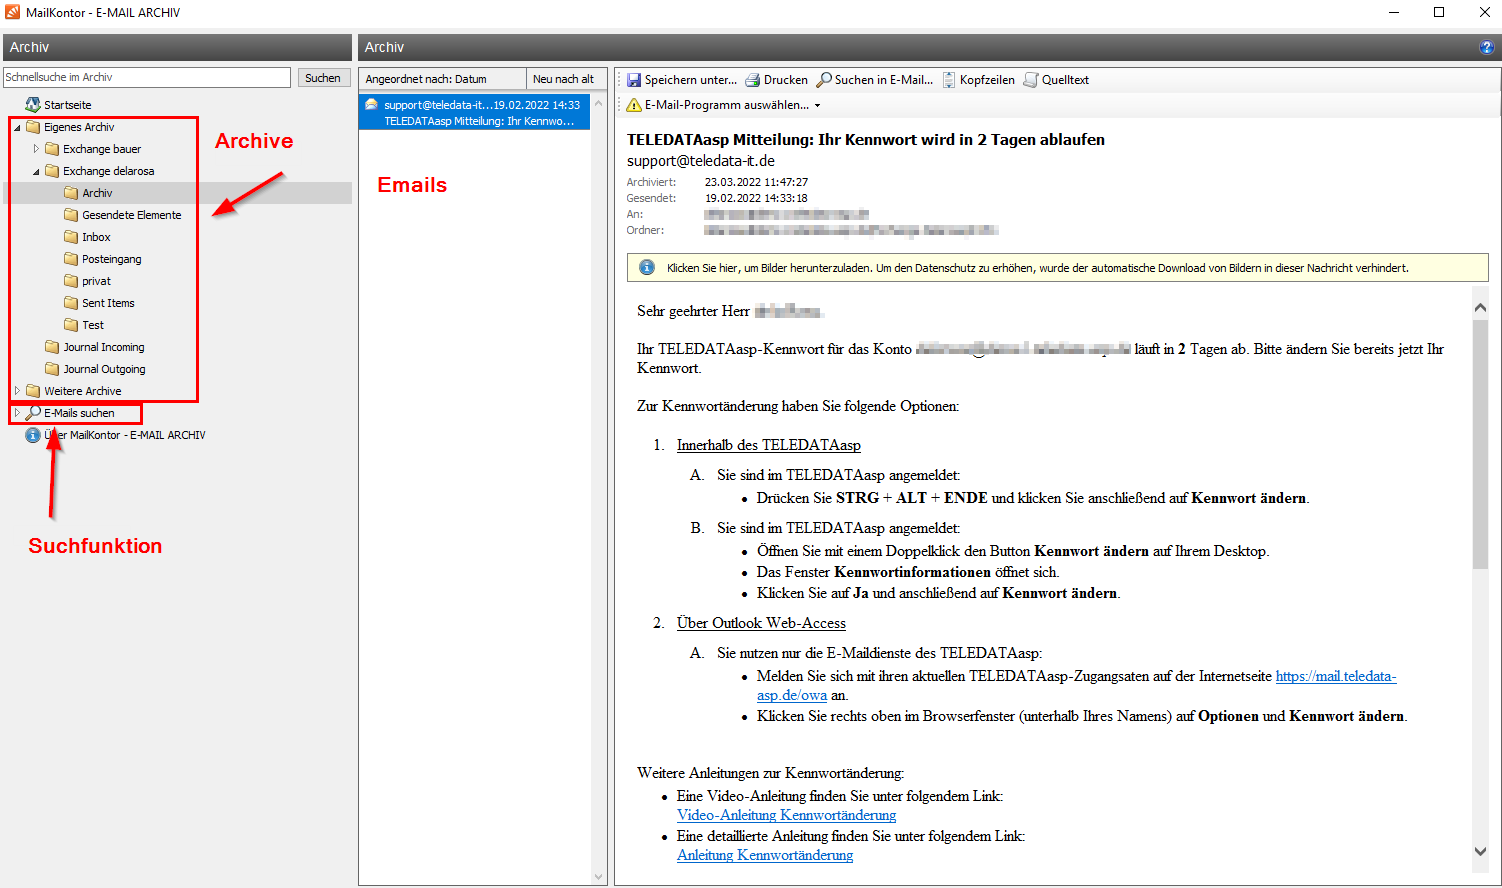
Task: Click the Journal Incoming folder icon
Action: click(x=52, y=347)
